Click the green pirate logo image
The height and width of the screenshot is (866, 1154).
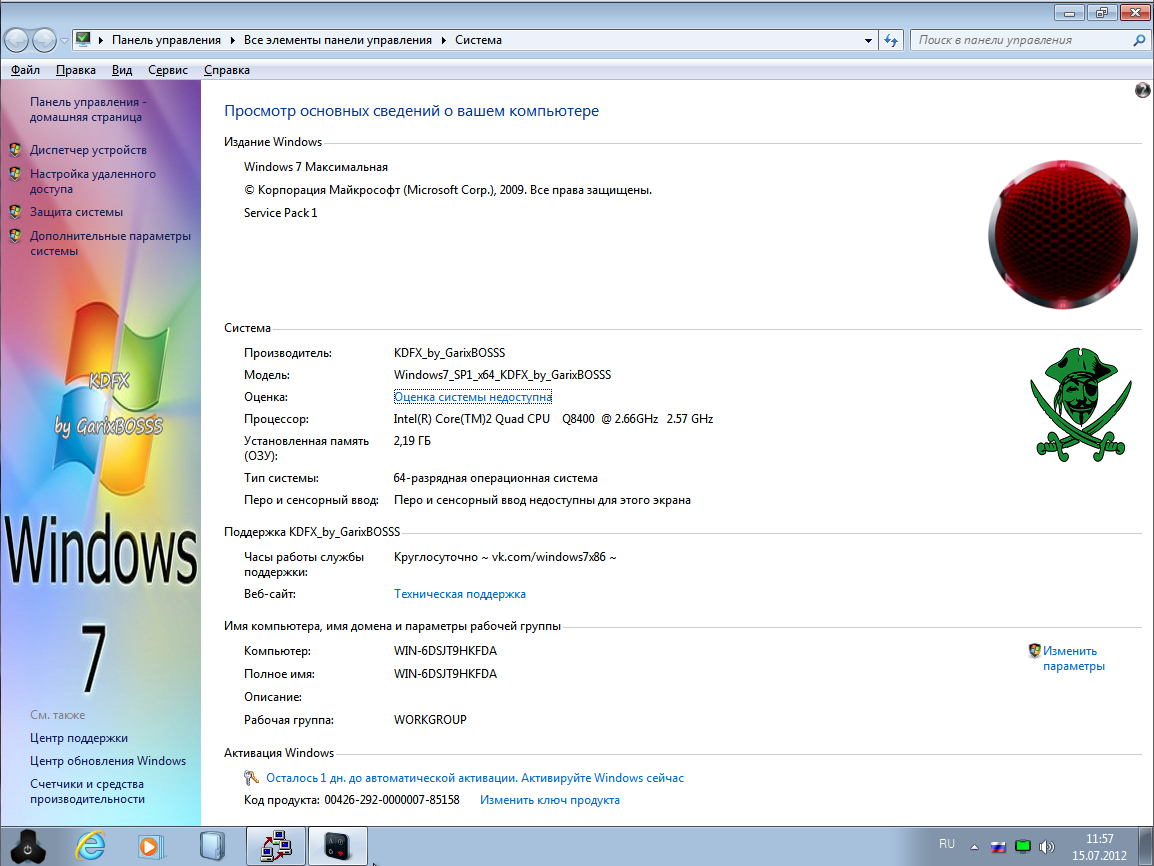tap(1080, 405)
